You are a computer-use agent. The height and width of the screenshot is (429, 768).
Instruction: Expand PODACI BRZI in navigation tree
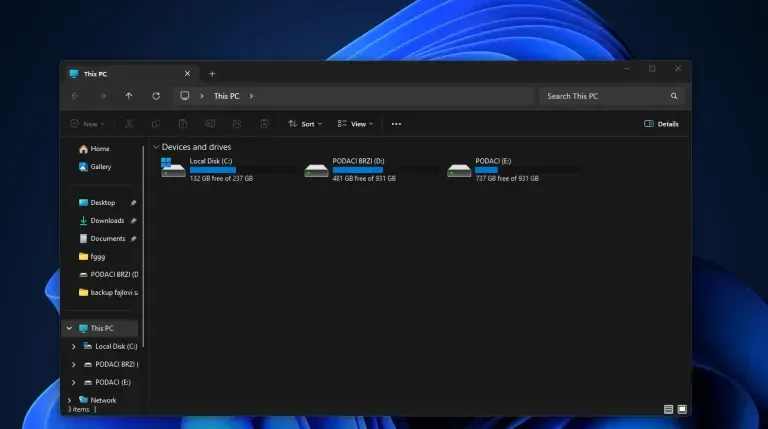pos(73,364)
